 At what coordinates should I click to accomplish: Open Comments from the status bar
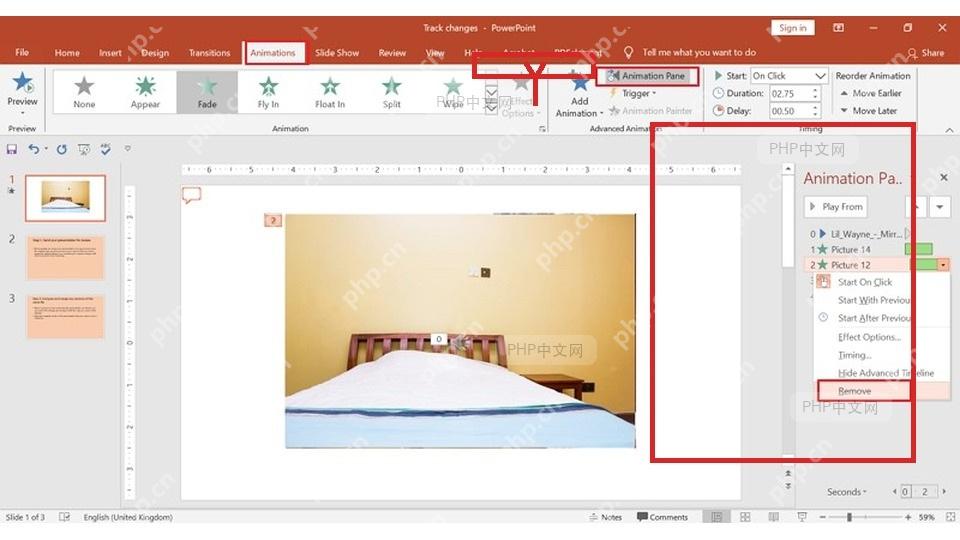pyautogui.click(x=662, y=517)
